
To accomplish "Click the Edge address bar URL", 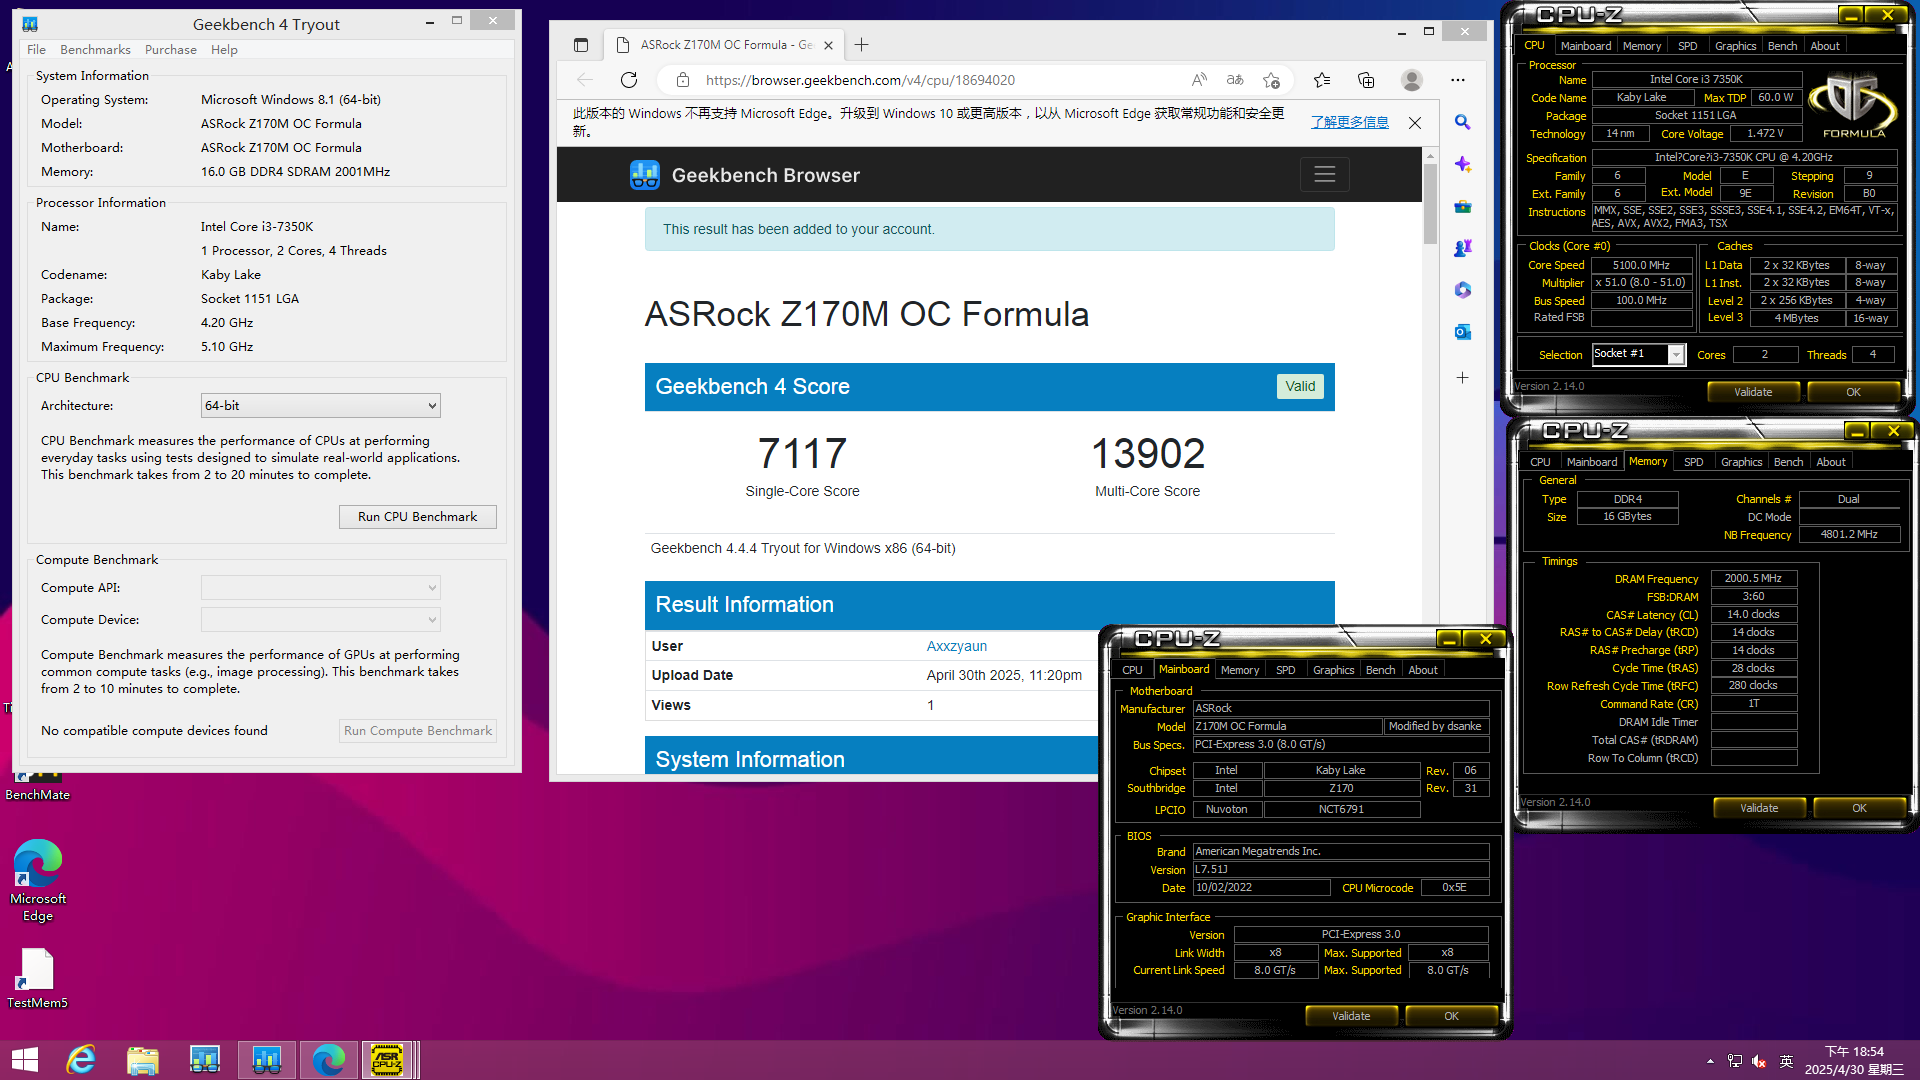I will 860,80.
